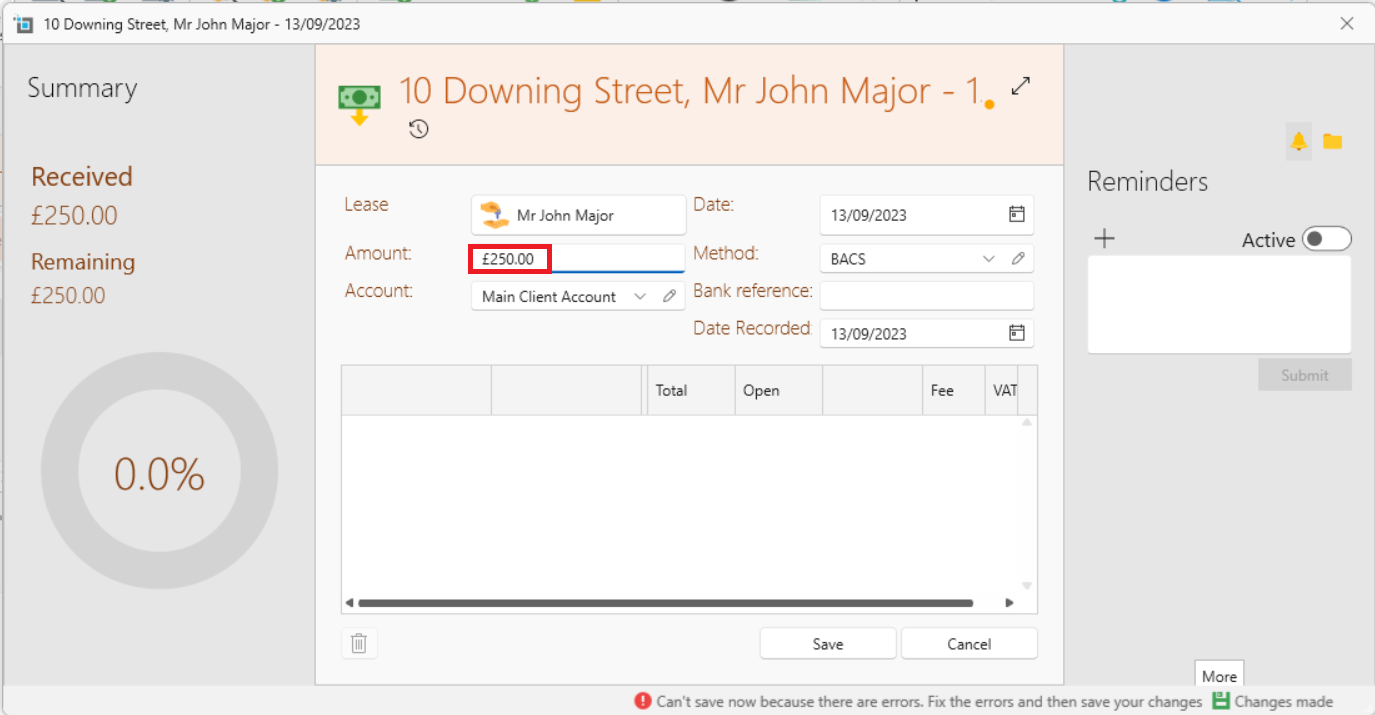Open the reminders bell icon
This screenshot has height=715, width=1375.
pyautogui.click(x=1298, y=141)
